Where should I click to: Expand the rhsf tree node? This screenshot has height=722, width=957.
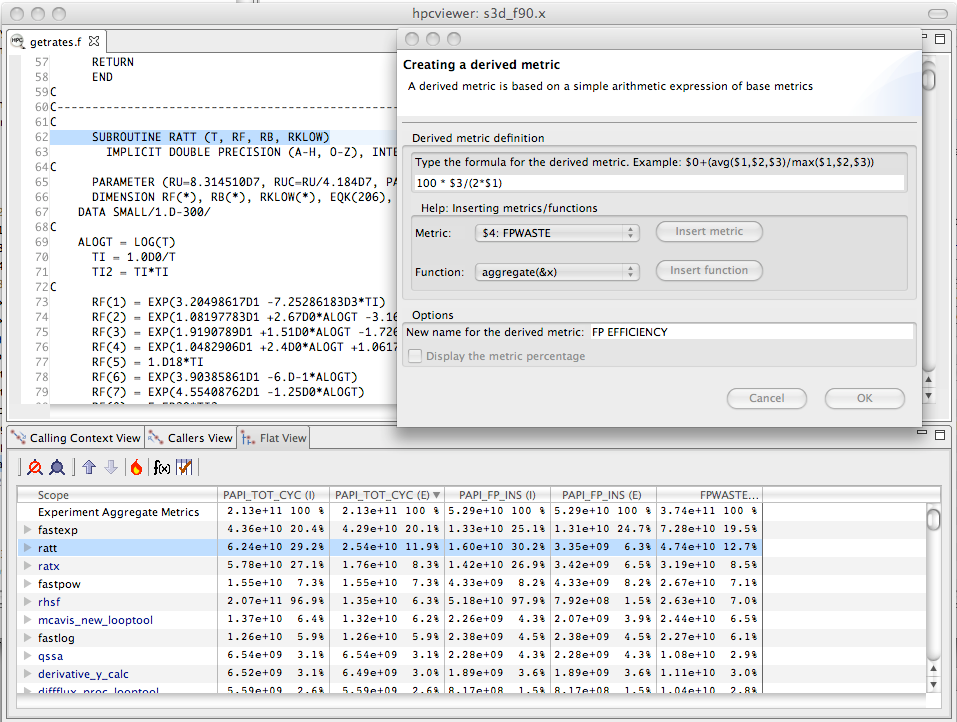click(x=27, y=602)
